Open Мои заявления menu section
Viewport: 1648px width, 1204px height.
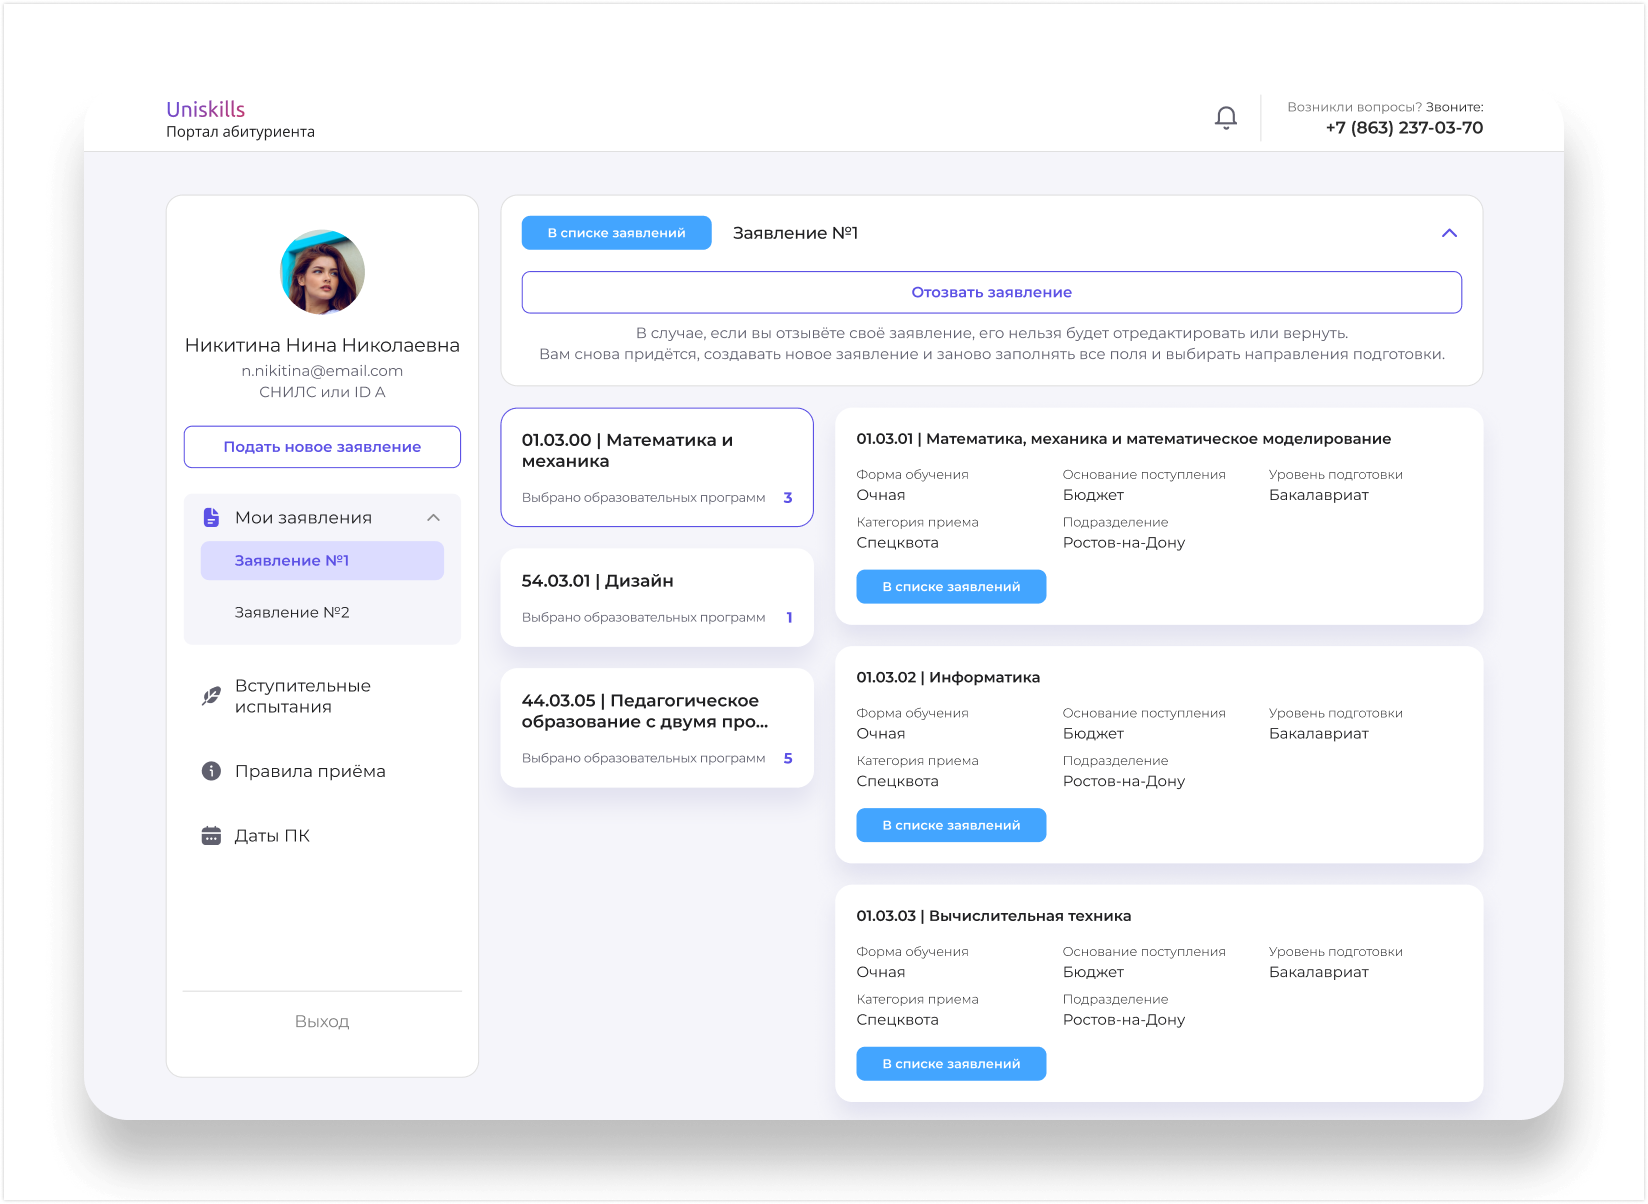click(322, 517)
